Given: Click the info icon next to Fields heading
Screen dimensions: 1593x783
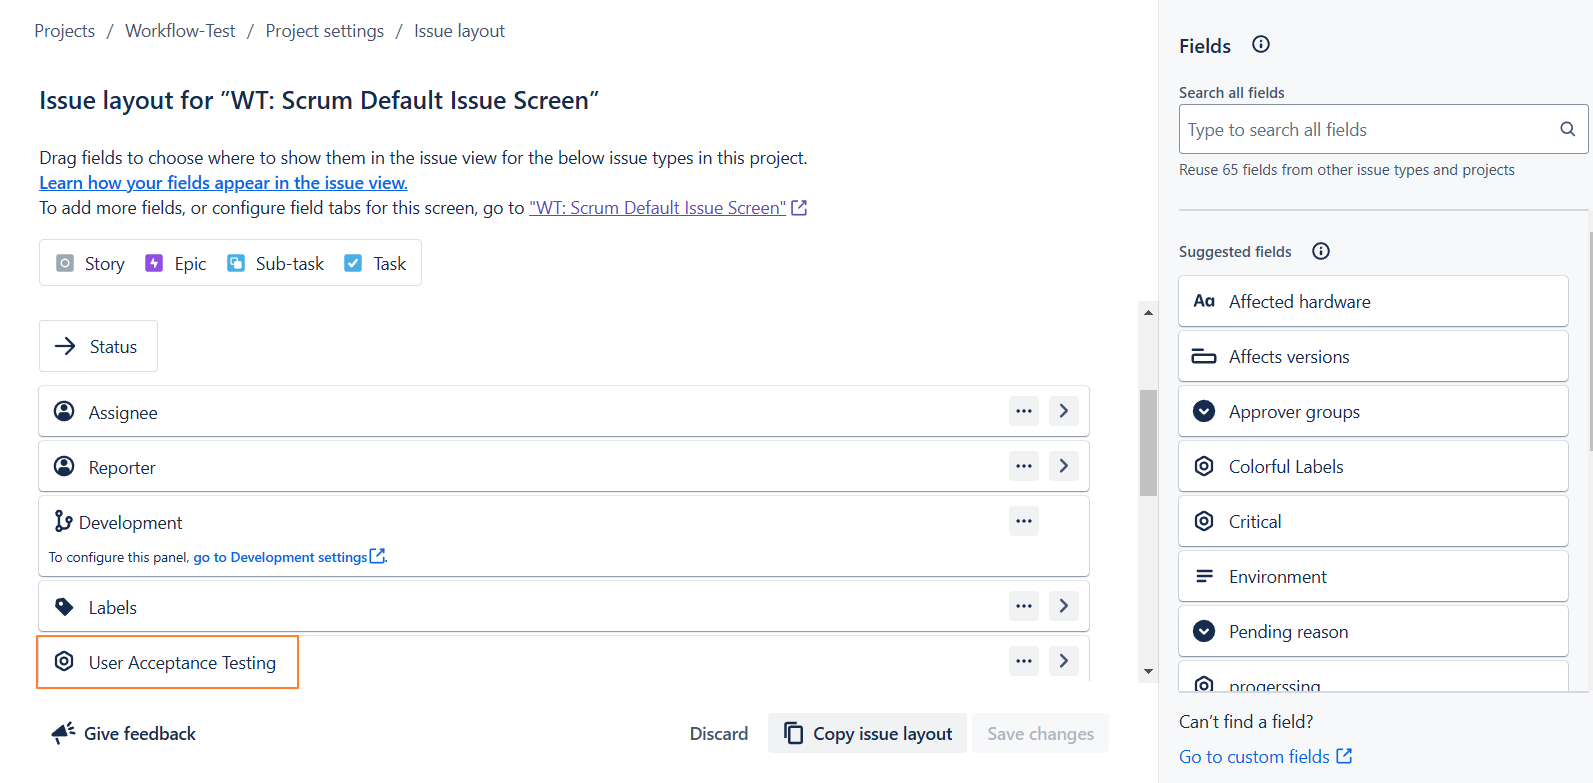Looking at the screenshot, I should click(1260, 44).
